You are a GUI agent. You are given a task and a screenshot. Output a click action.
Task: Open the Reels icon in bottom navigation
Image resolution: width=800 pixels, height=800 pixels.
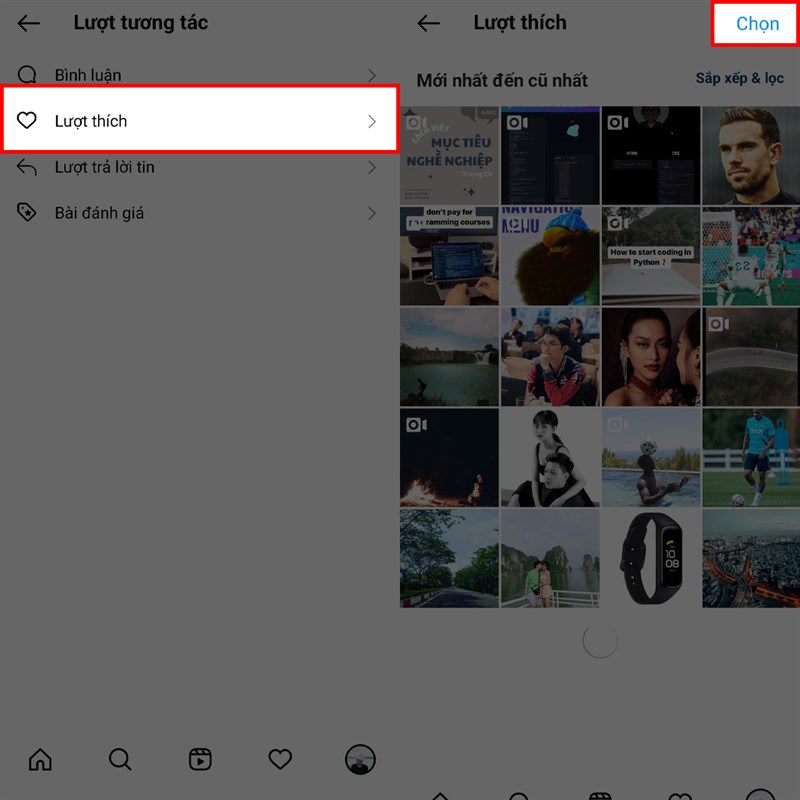coord(200,760)
